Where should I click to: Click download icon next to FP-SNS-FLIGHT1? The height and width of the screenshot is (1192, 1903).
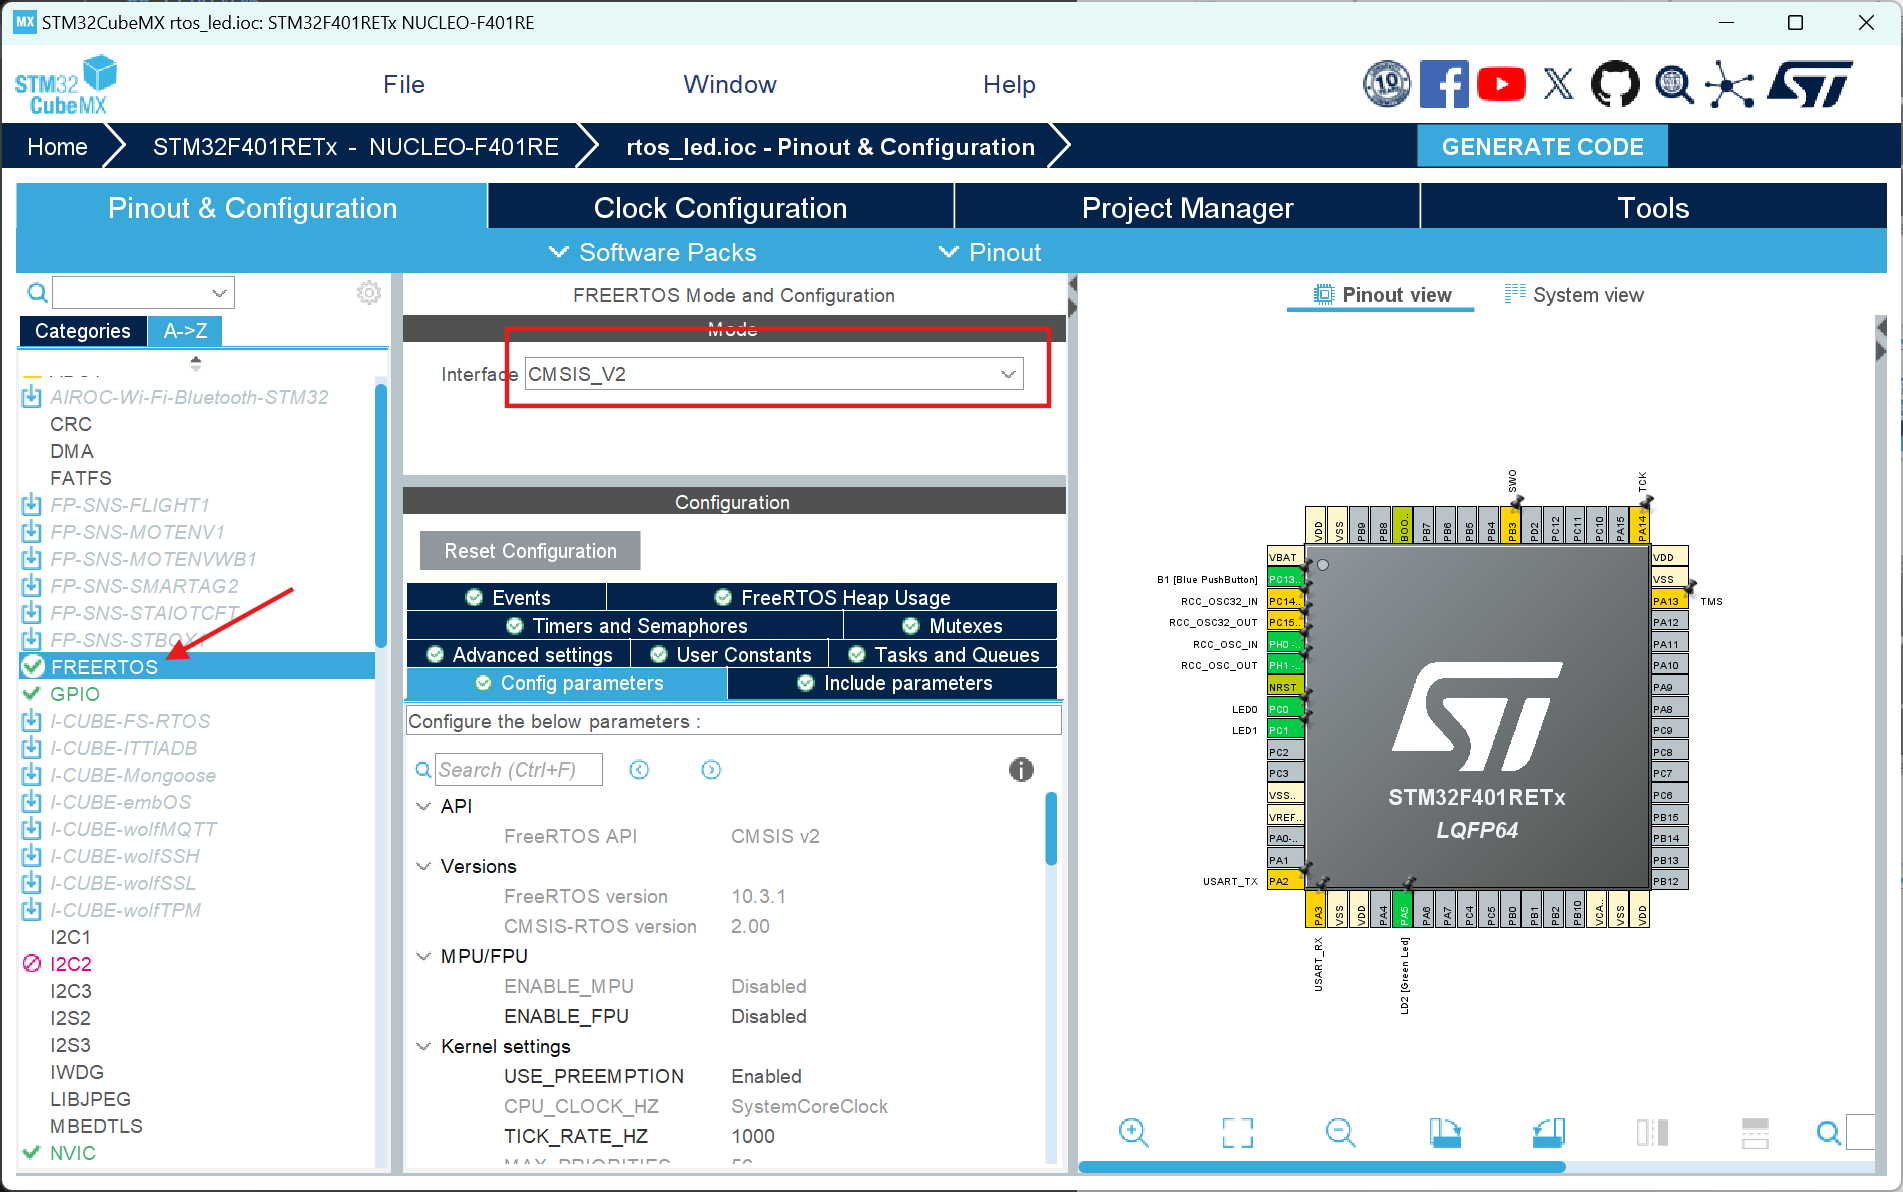pos(32,505)
